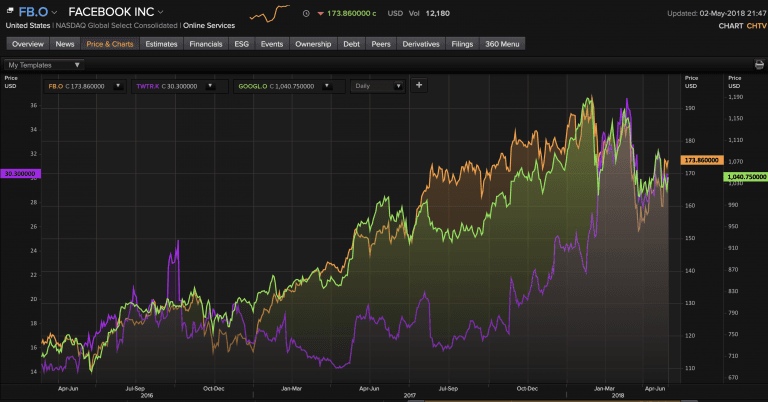
Task: Open the 360 Menu tab
Action: (x=502, y=44)
